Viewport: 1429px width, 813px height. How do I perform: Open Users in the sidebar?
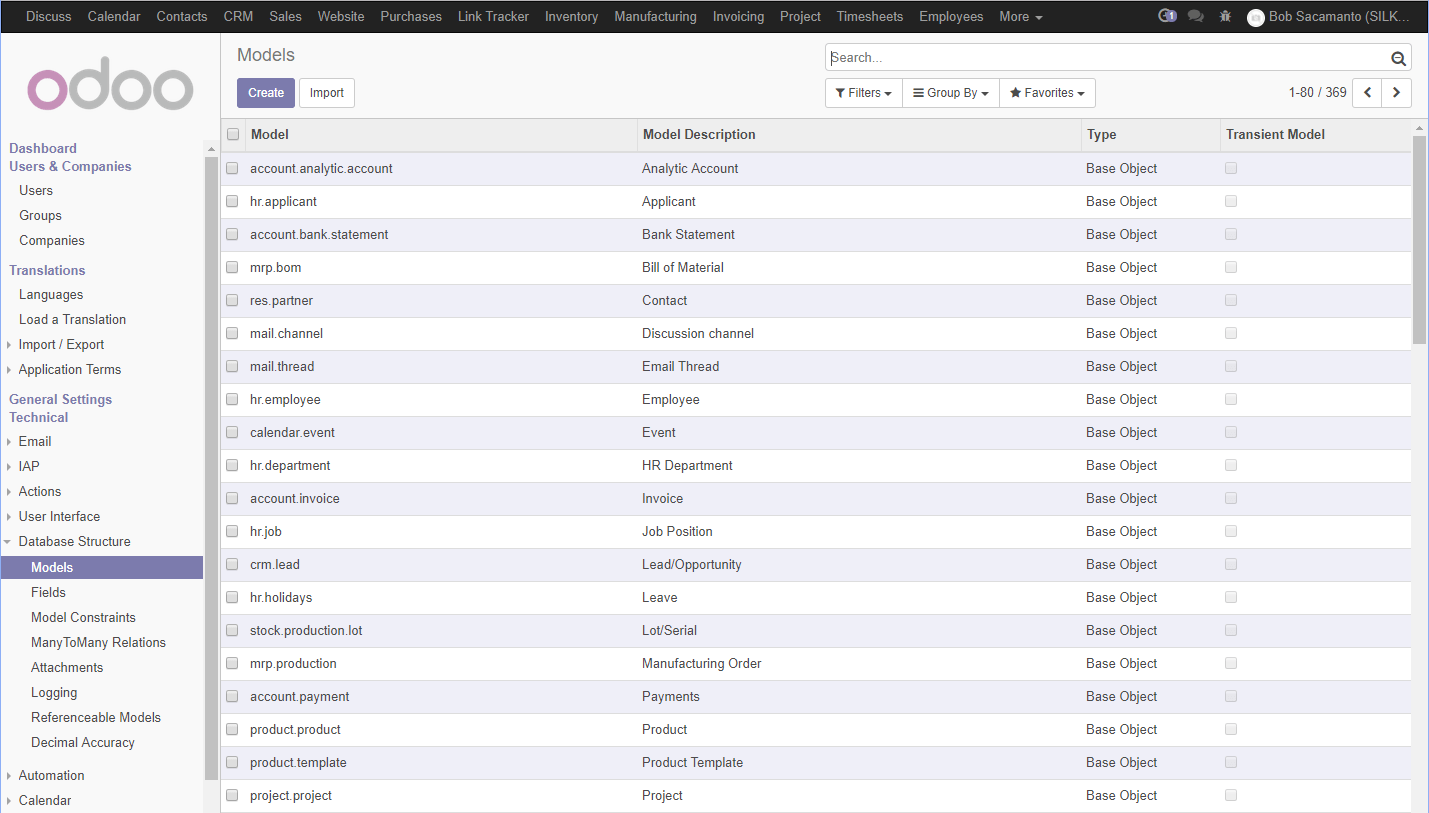(36, 190)
